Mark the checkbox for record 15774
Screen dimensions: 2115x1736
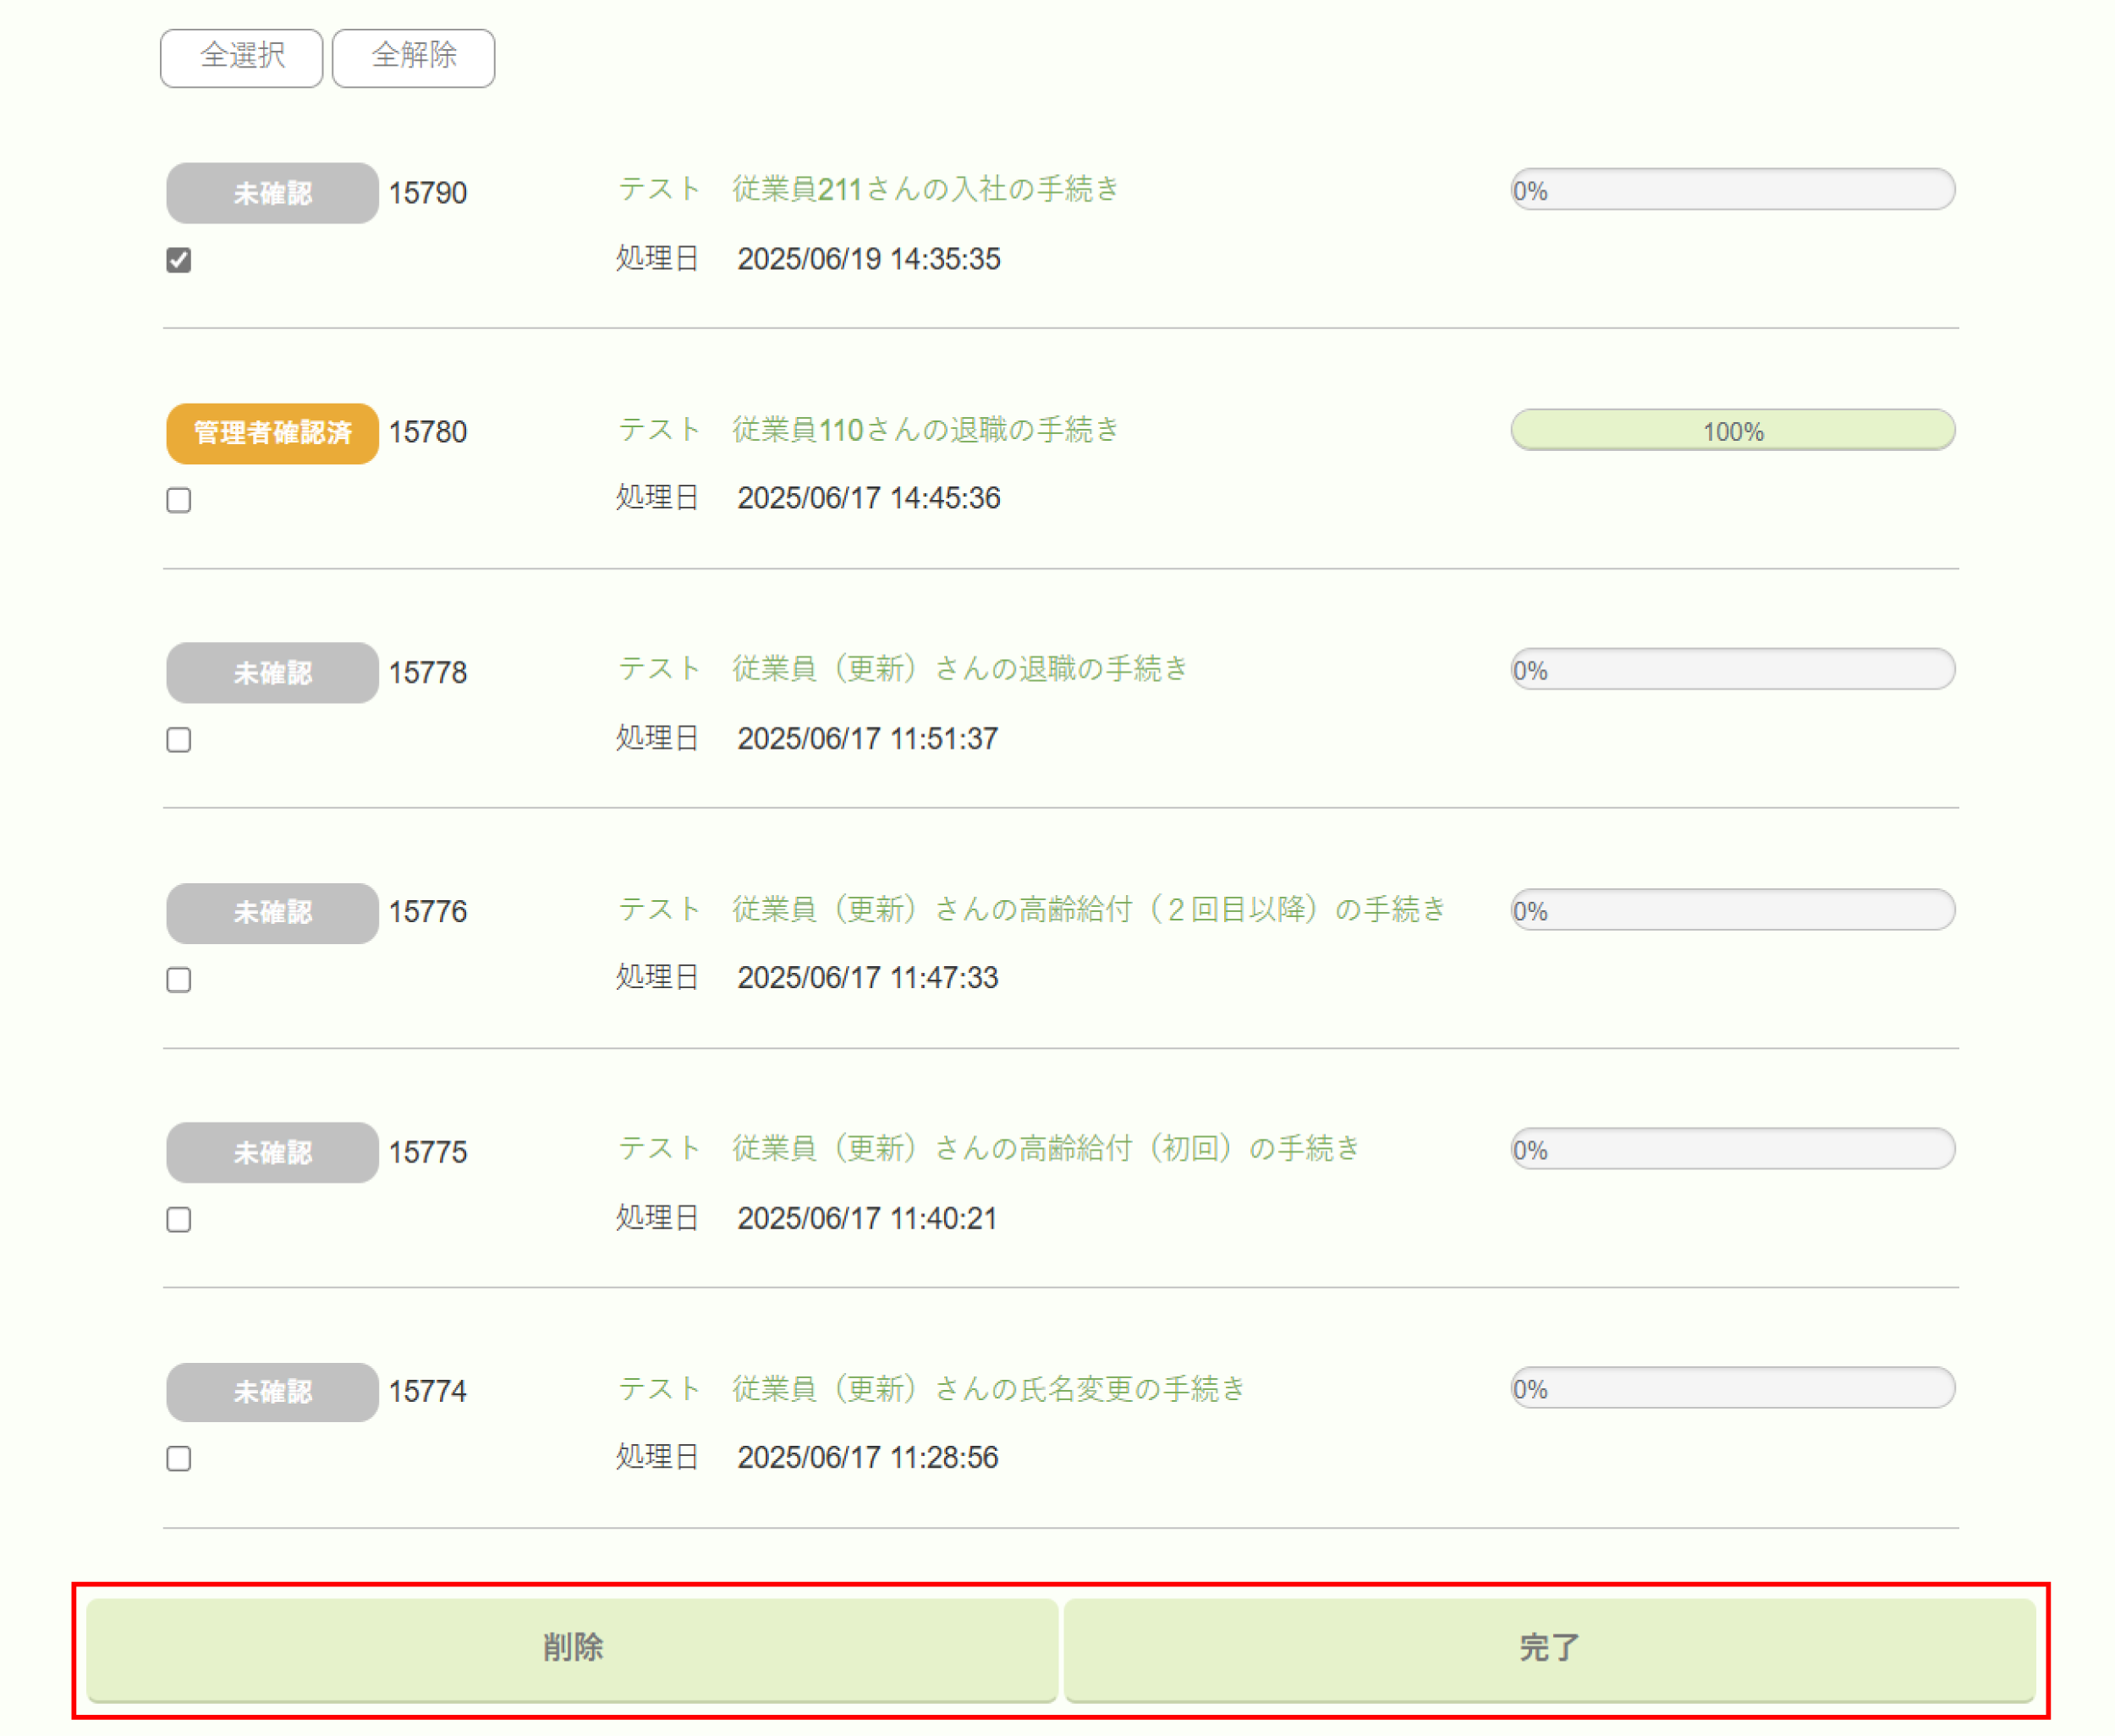click(179, 1459)
